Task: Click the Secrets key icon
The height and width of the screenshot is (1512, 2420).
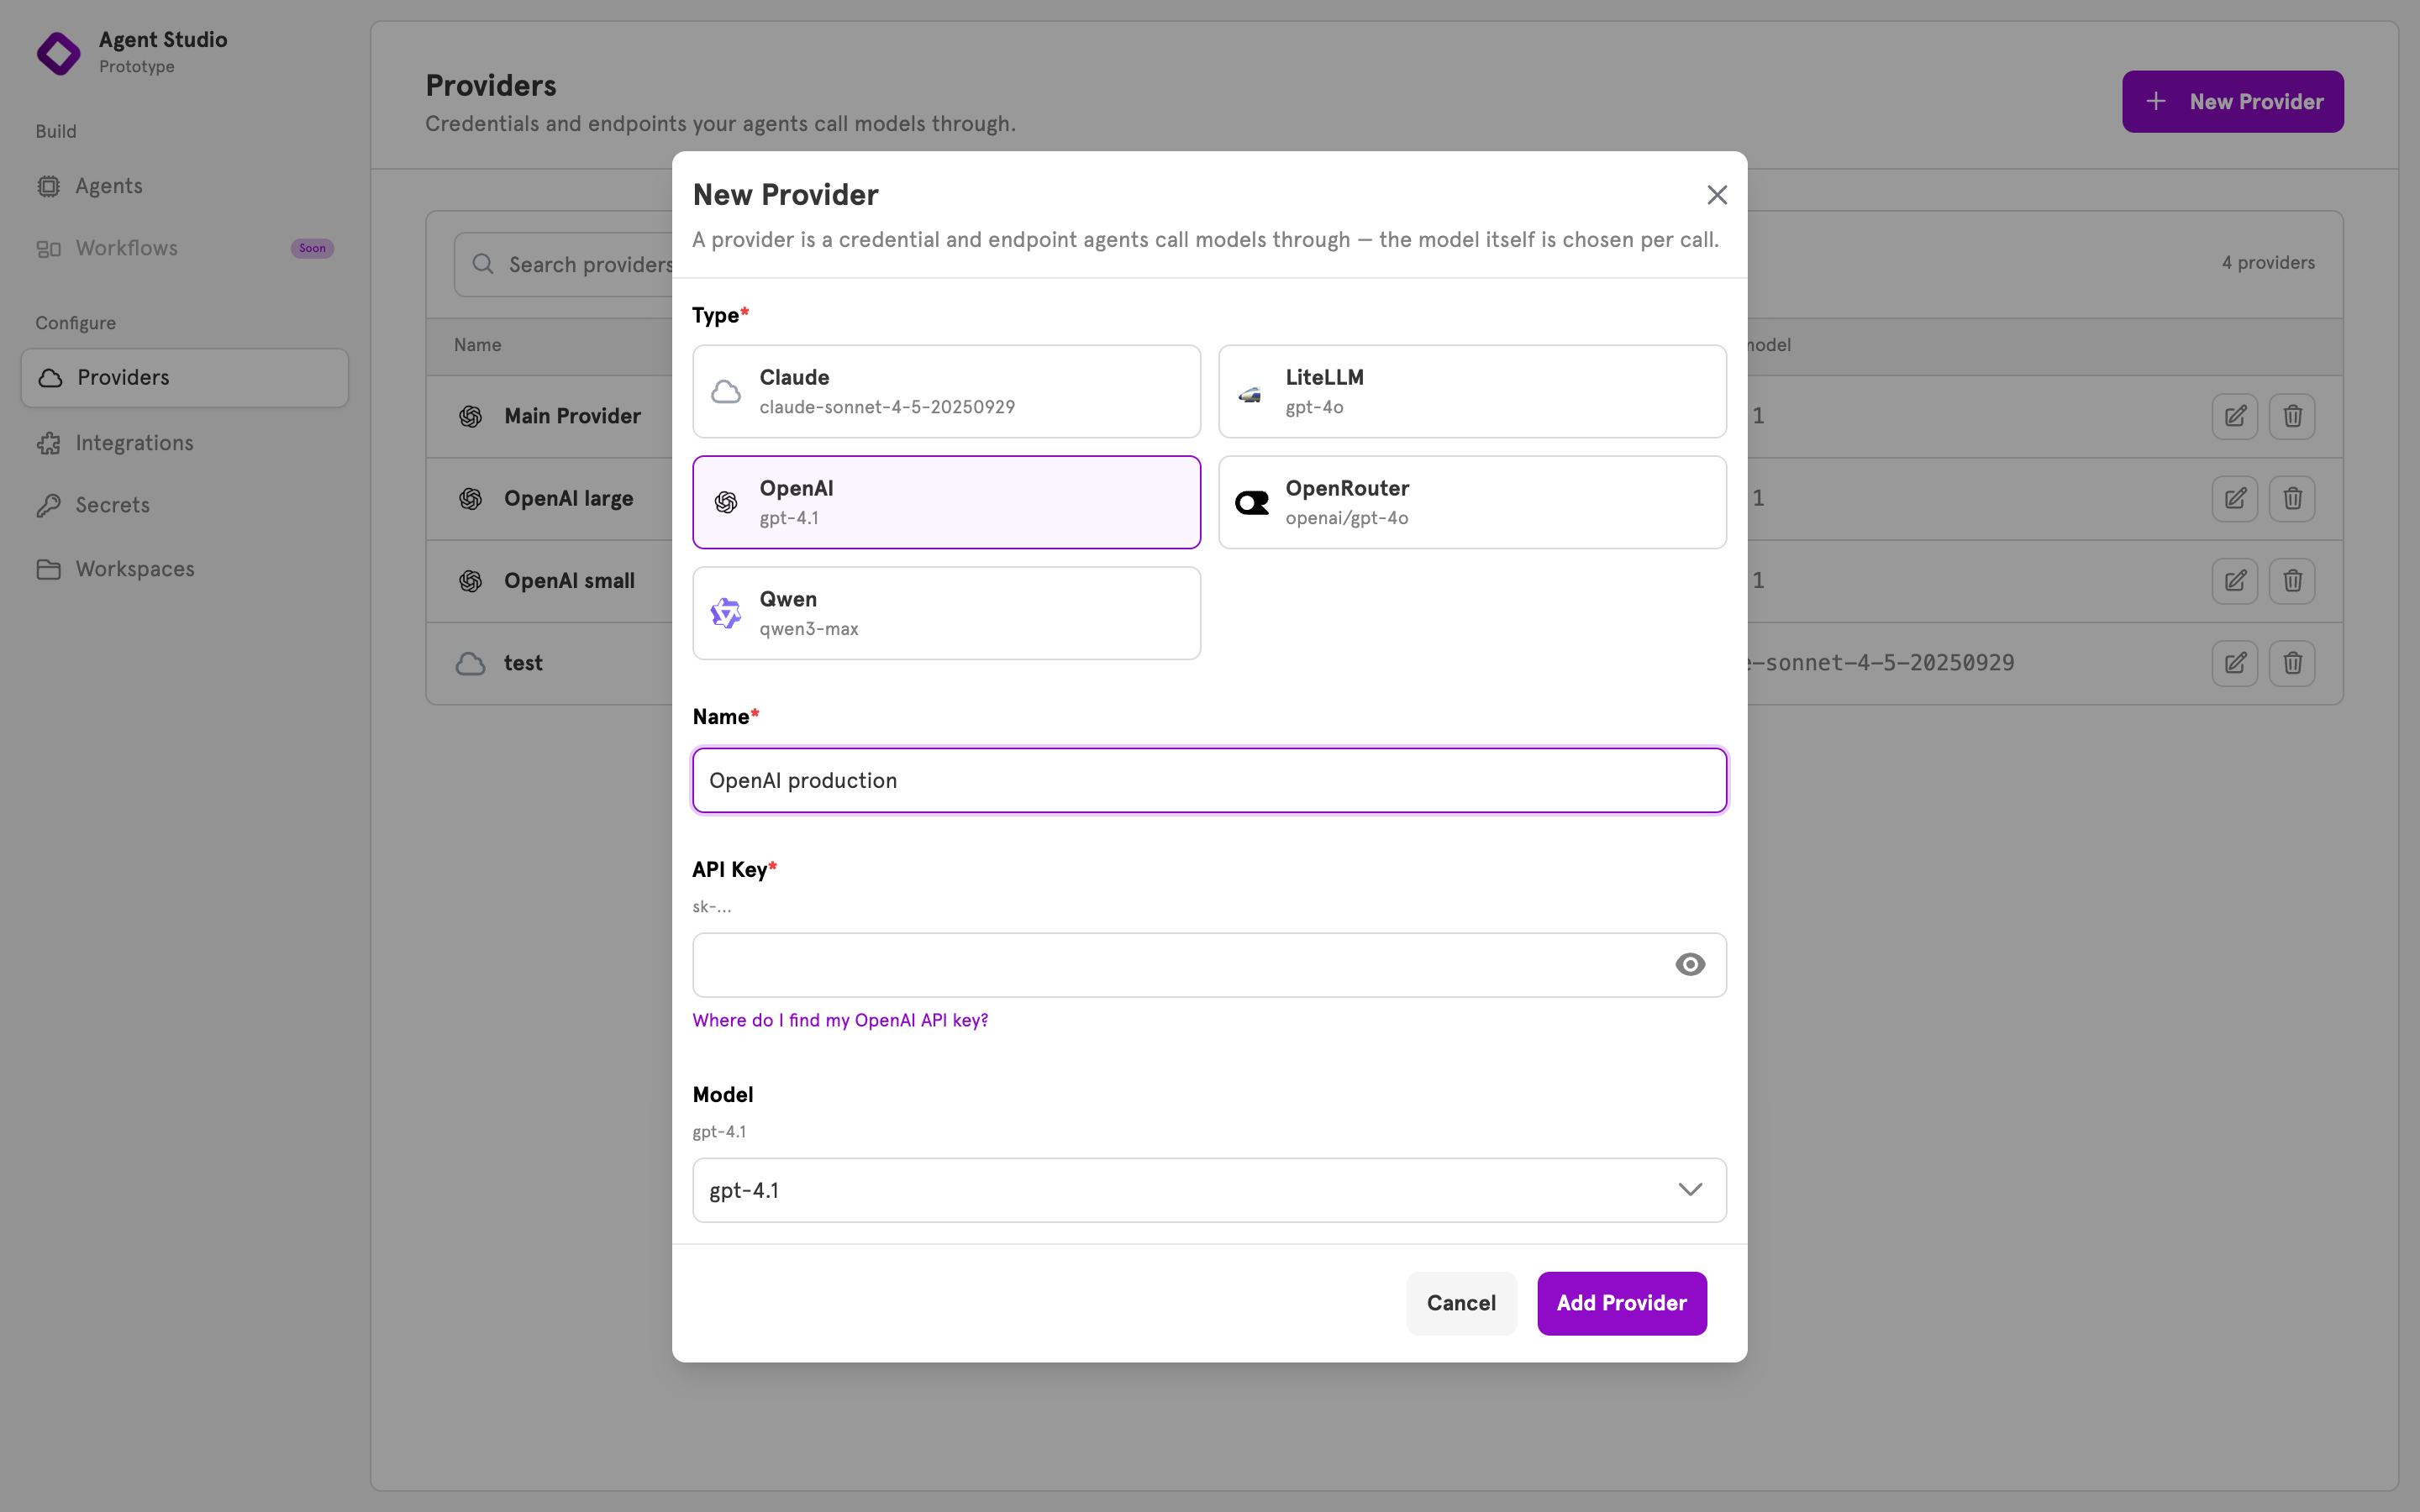Action: pos(49,505)
